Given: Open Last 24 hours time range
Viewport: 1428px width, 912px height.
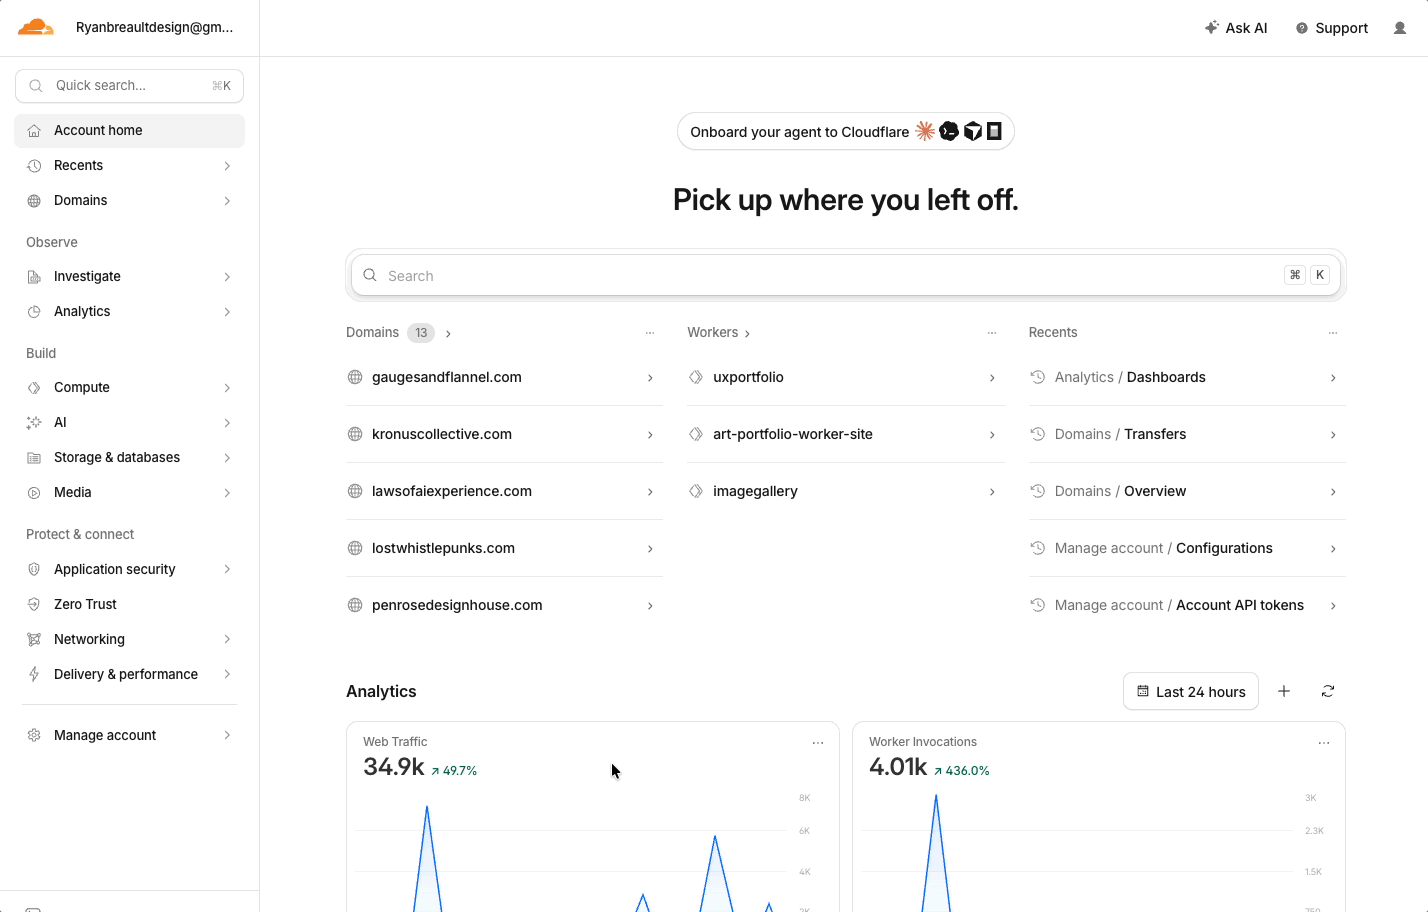Looking at the screenshot, I should (x=1191, y=691).
